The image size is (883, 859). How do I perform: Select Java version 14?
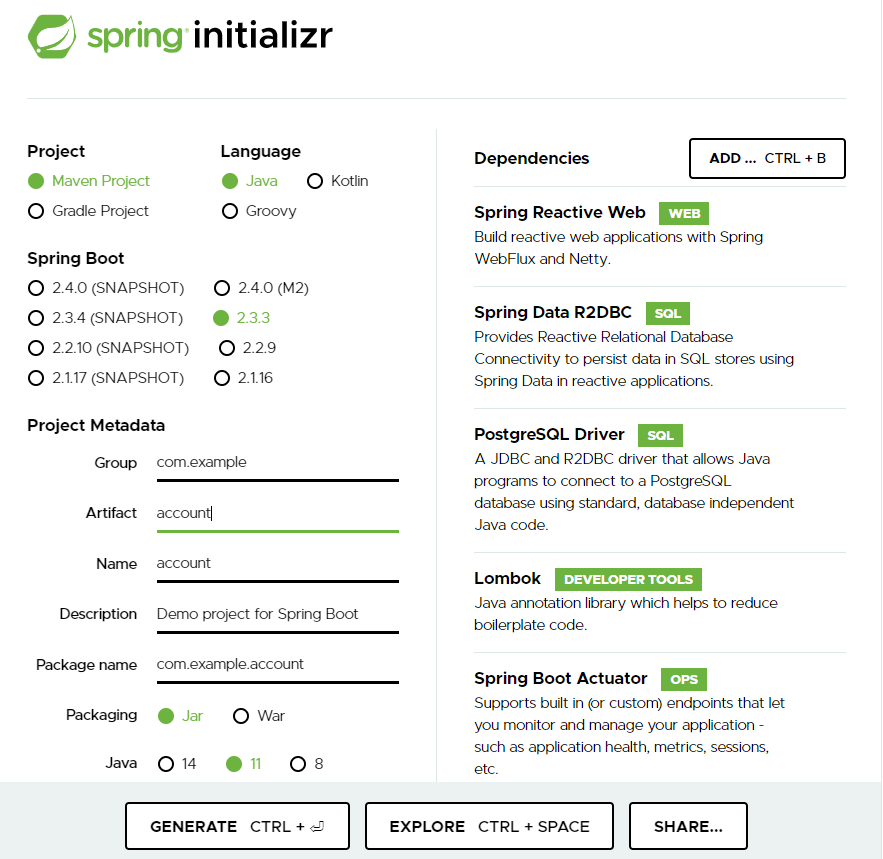pyautogui.click(x=166, y=763)
